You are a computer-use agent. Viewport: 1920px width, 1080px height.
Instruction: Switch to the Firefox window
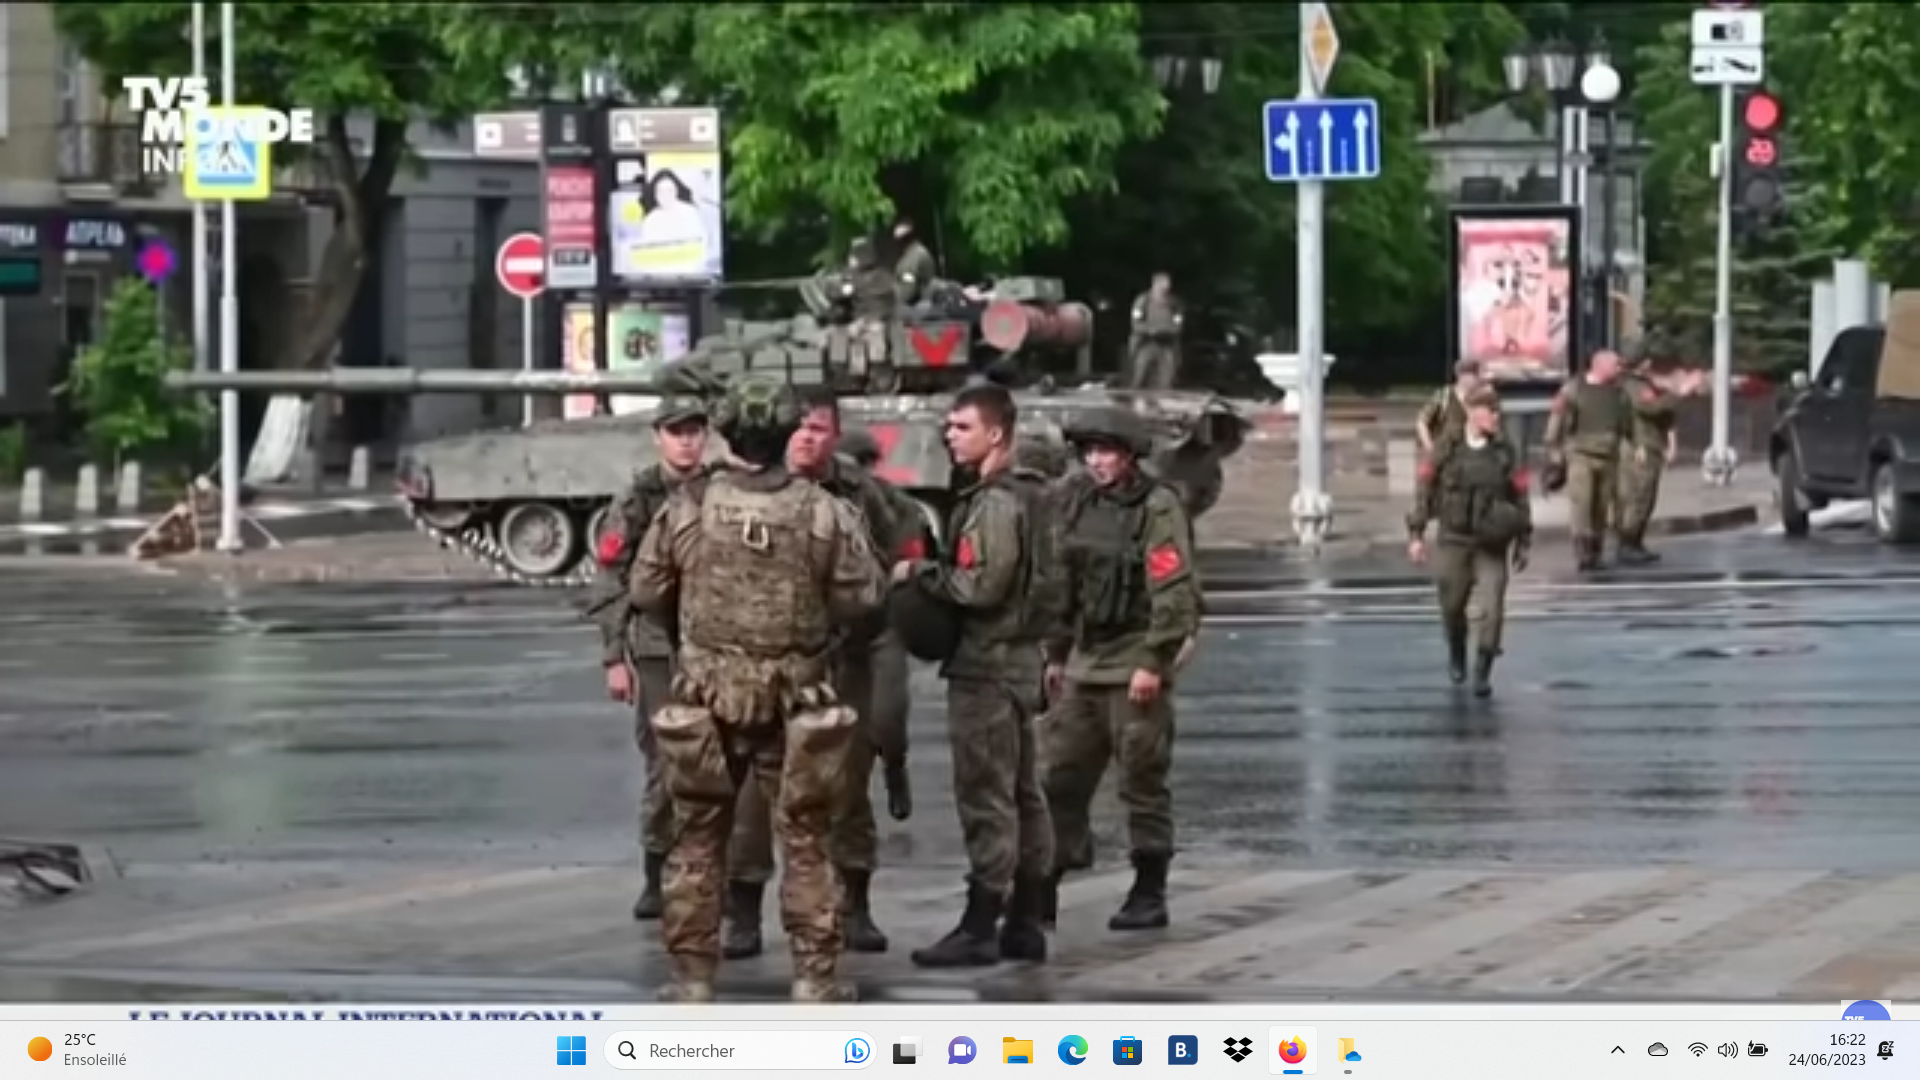click(1292, 1050)
